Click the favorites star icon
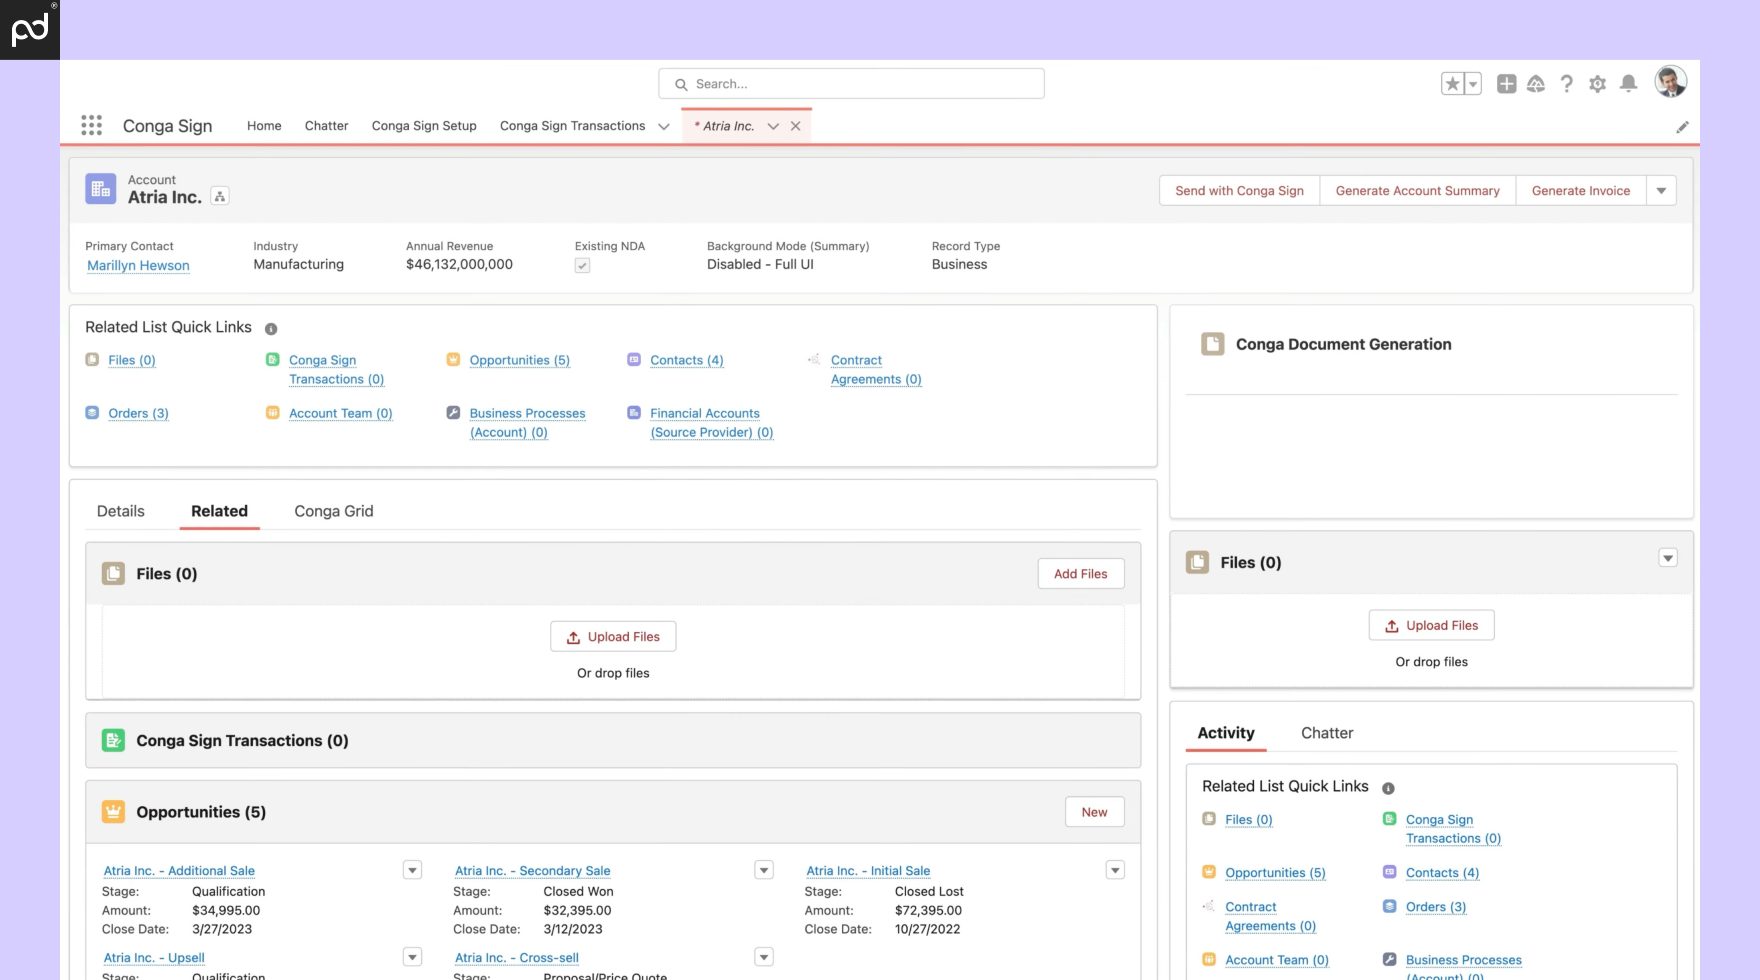1760x980 pixels. [x=1452, y=84]
